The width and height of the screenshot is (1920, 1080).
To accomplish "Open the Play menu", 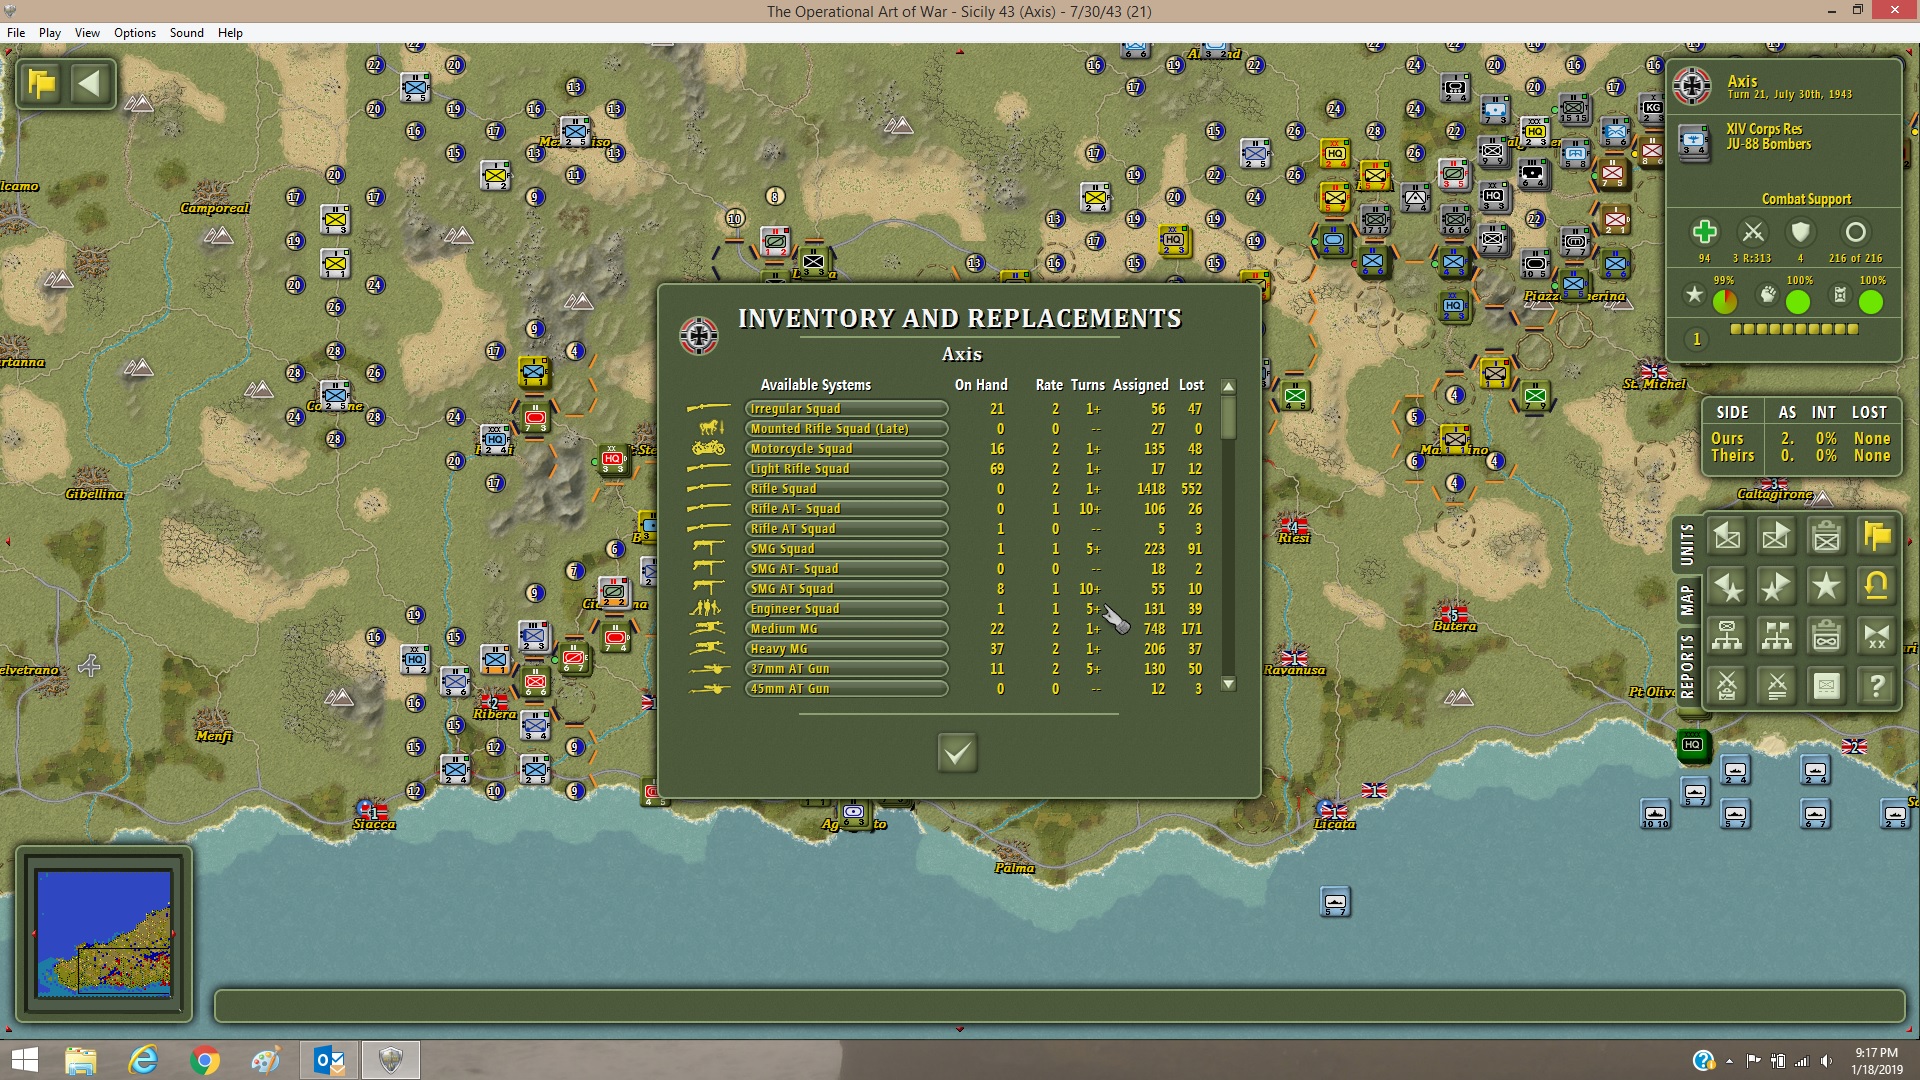I will pos(50,33).
